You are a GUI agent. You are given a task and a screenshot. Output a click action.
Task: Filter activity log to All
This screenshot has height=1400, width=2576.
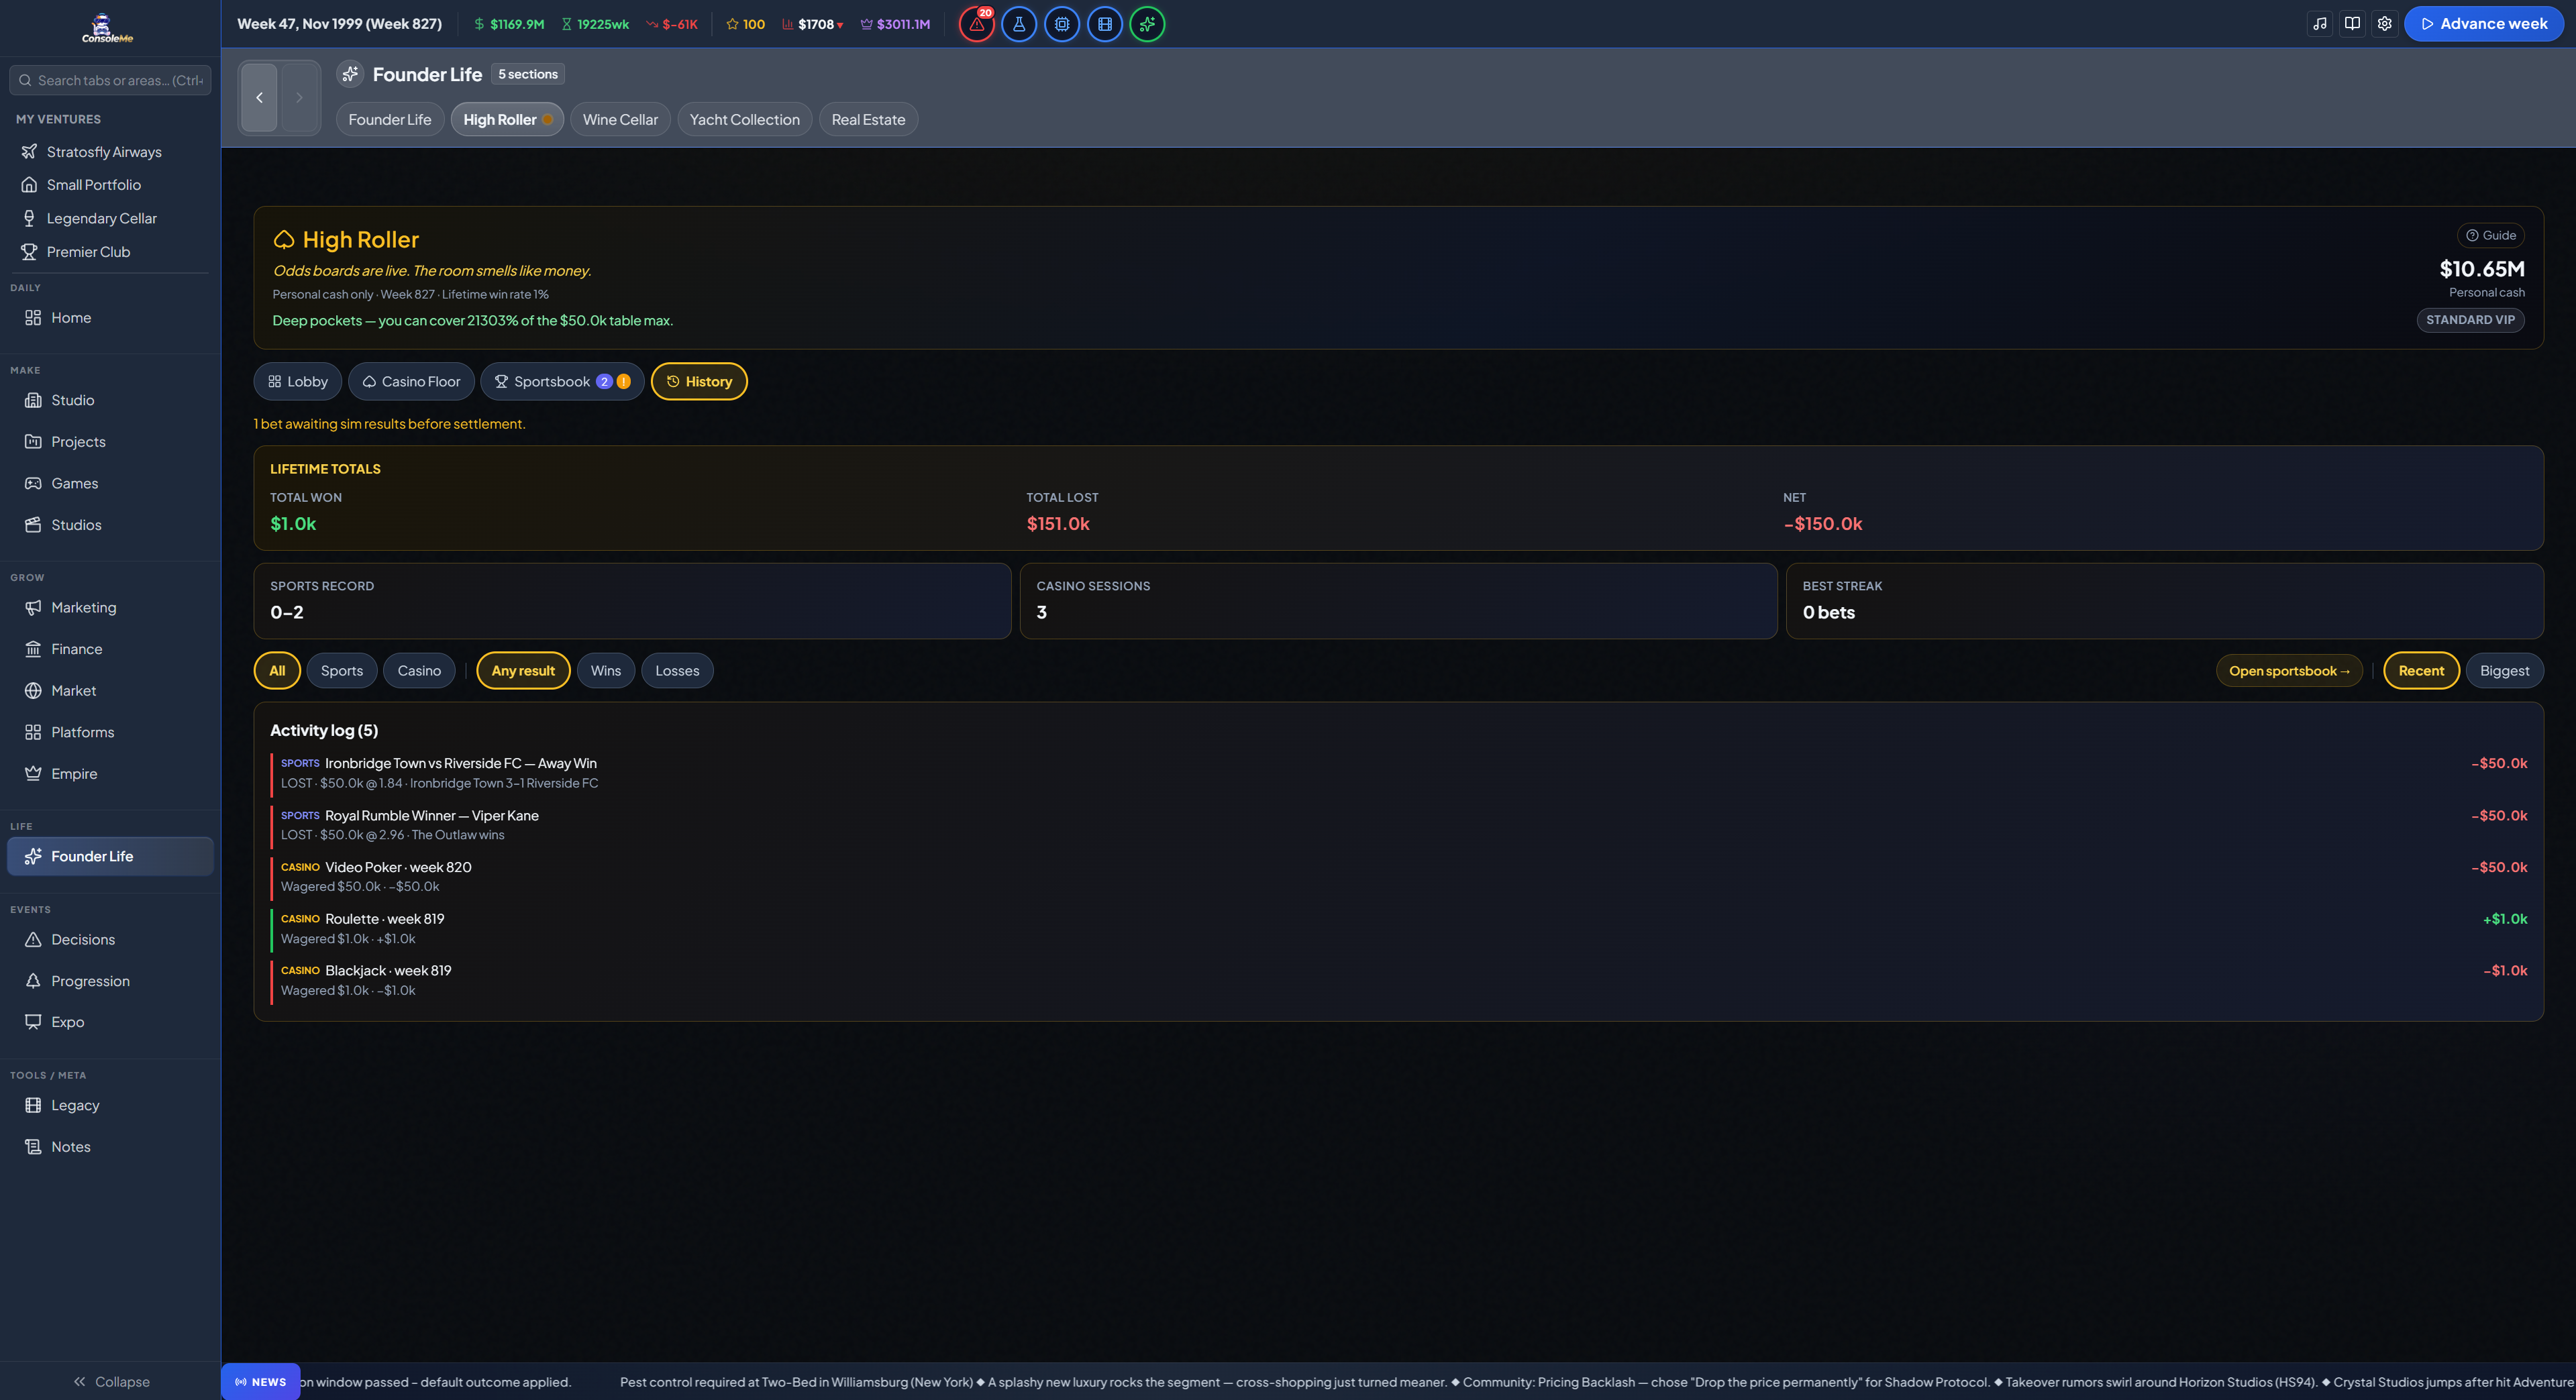[277, 671]
